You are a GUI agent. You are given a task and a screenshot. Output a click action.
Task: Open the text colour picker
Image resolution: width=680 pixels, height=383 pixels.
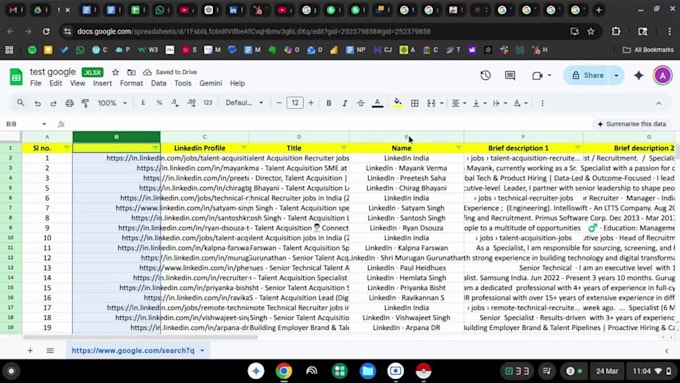pos(378,103)
